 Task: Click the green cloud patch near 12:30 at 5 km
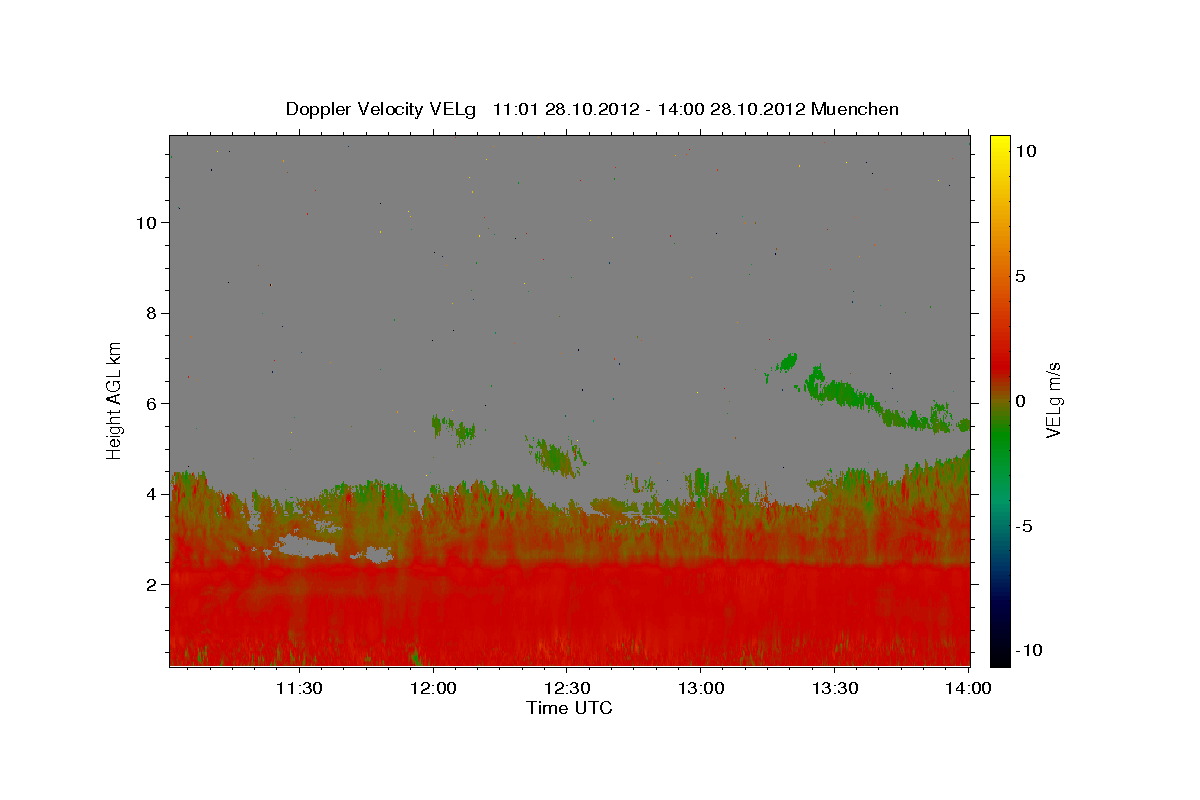click(x=556, y=456)
